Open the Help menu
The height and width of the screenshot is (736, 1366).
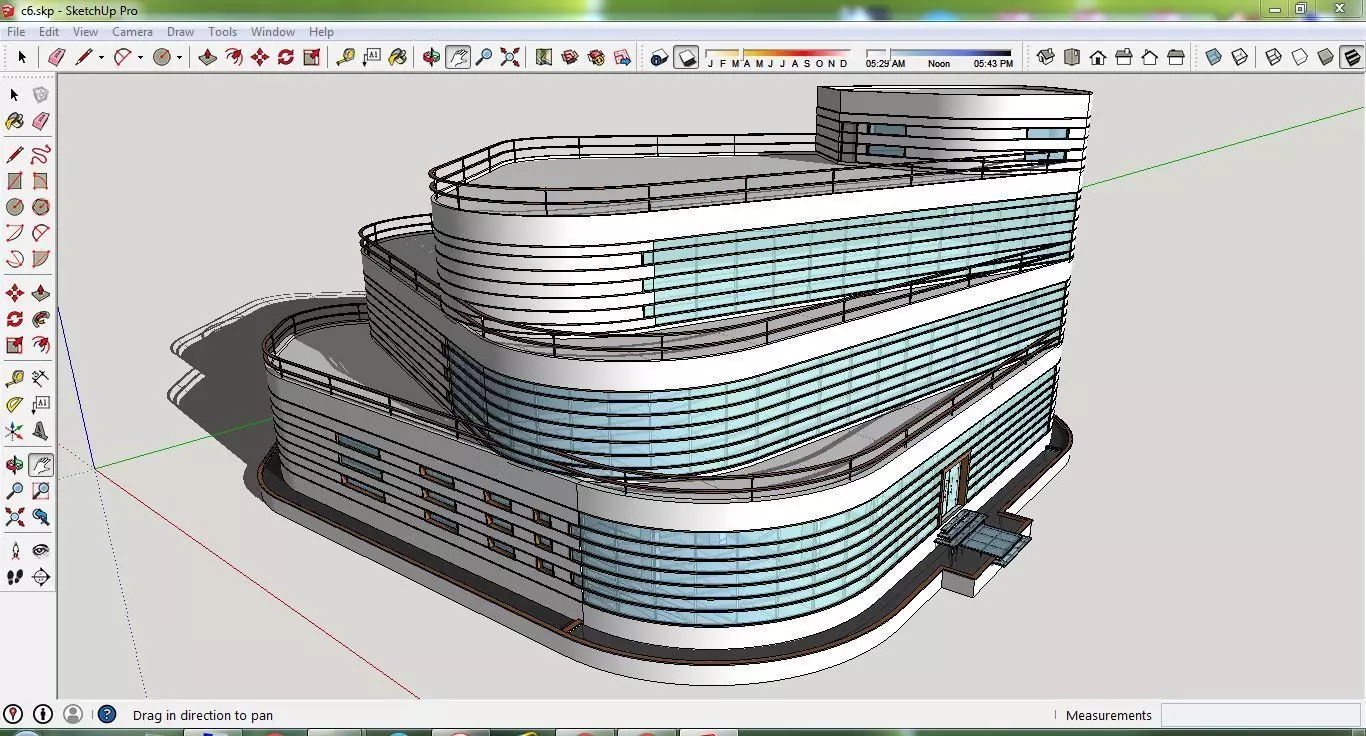pyautogui.click(x=321, y=32)
